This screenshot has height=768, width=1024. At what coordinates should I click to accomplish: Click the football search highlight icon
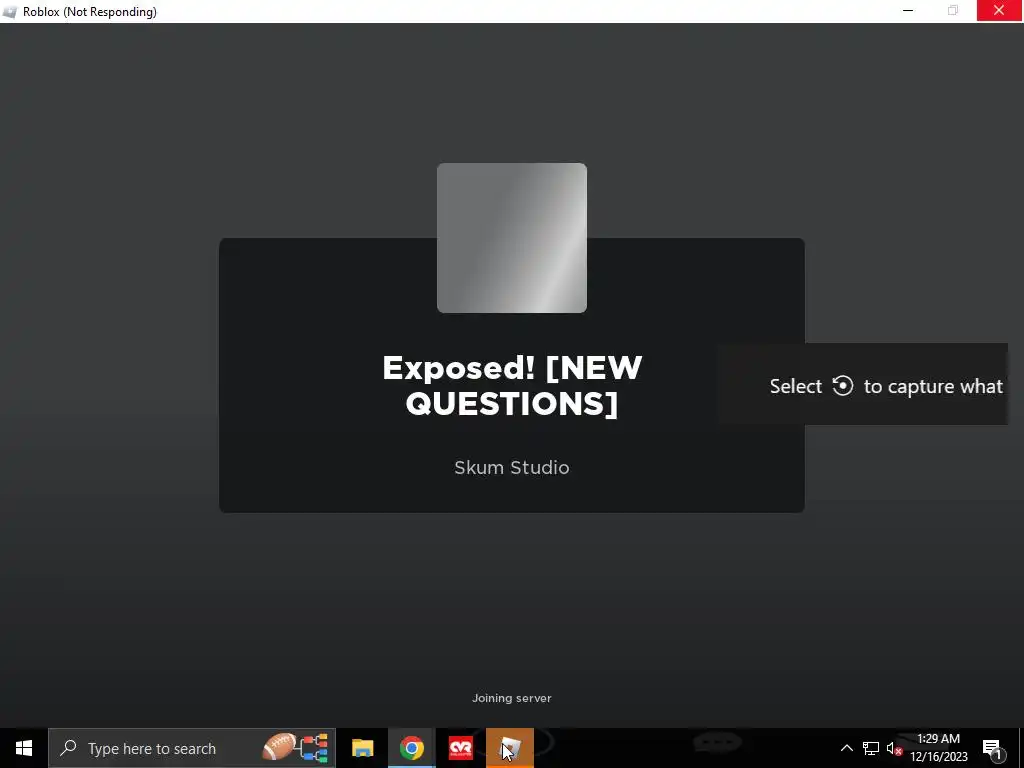click(279, 746)
